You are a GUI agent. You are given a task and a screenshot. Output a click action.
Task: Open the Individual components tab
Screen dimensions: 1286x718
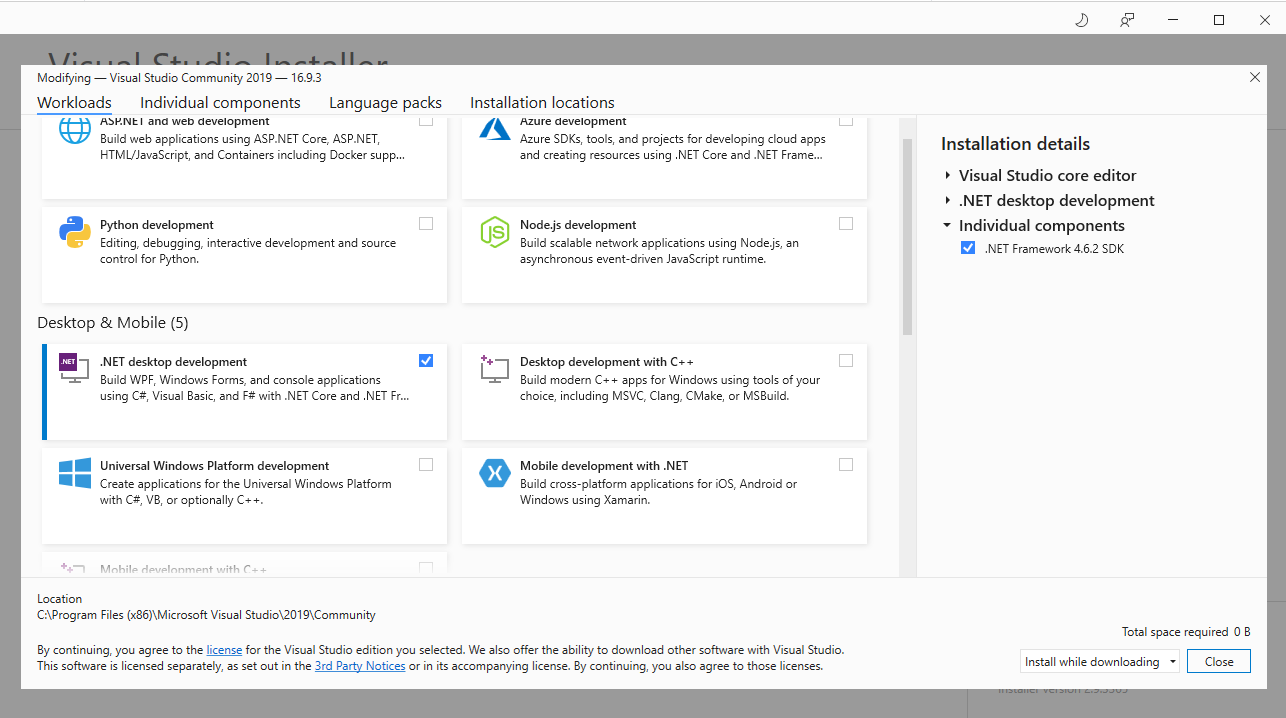coord(220,102)
